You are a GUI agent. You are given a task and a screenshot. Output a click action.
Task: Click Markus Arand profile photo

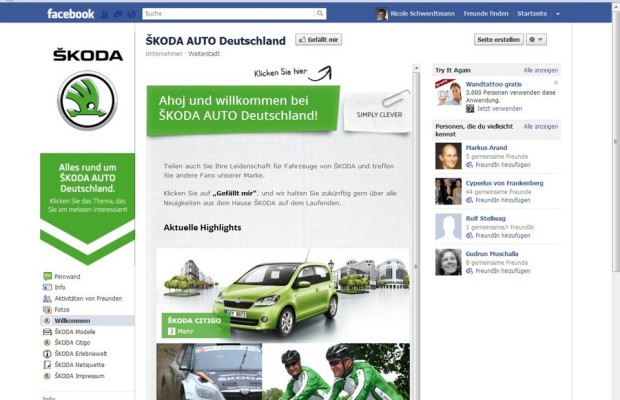(448, 156)
